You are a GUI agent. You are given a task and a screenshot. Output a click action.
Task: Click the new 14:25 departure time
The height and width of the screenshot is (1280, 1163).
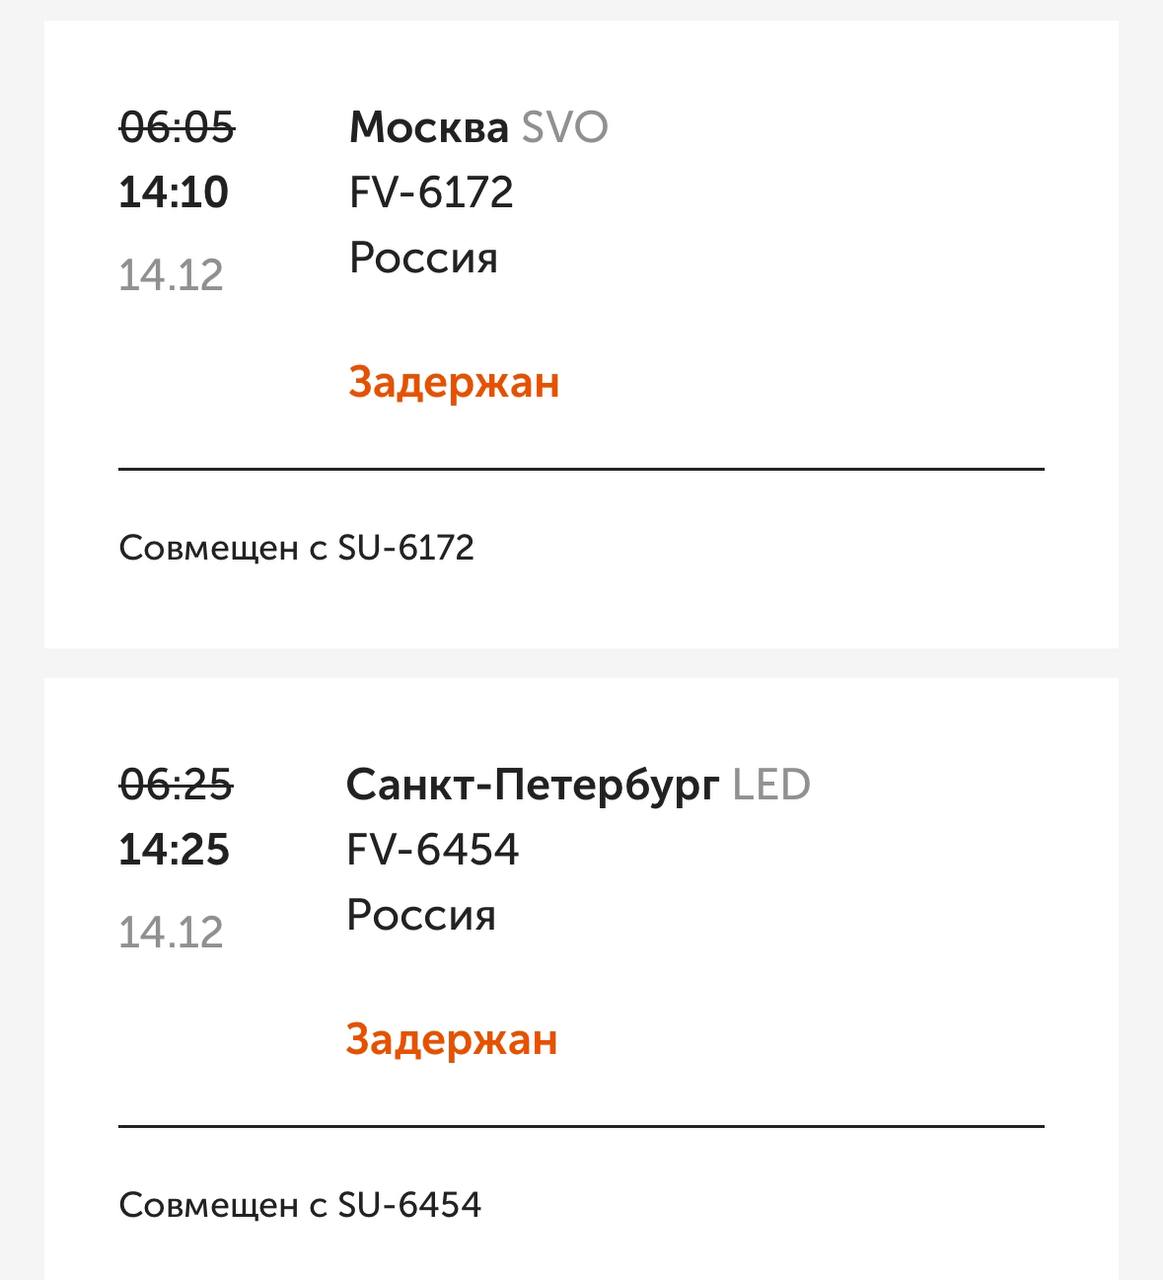174,850
